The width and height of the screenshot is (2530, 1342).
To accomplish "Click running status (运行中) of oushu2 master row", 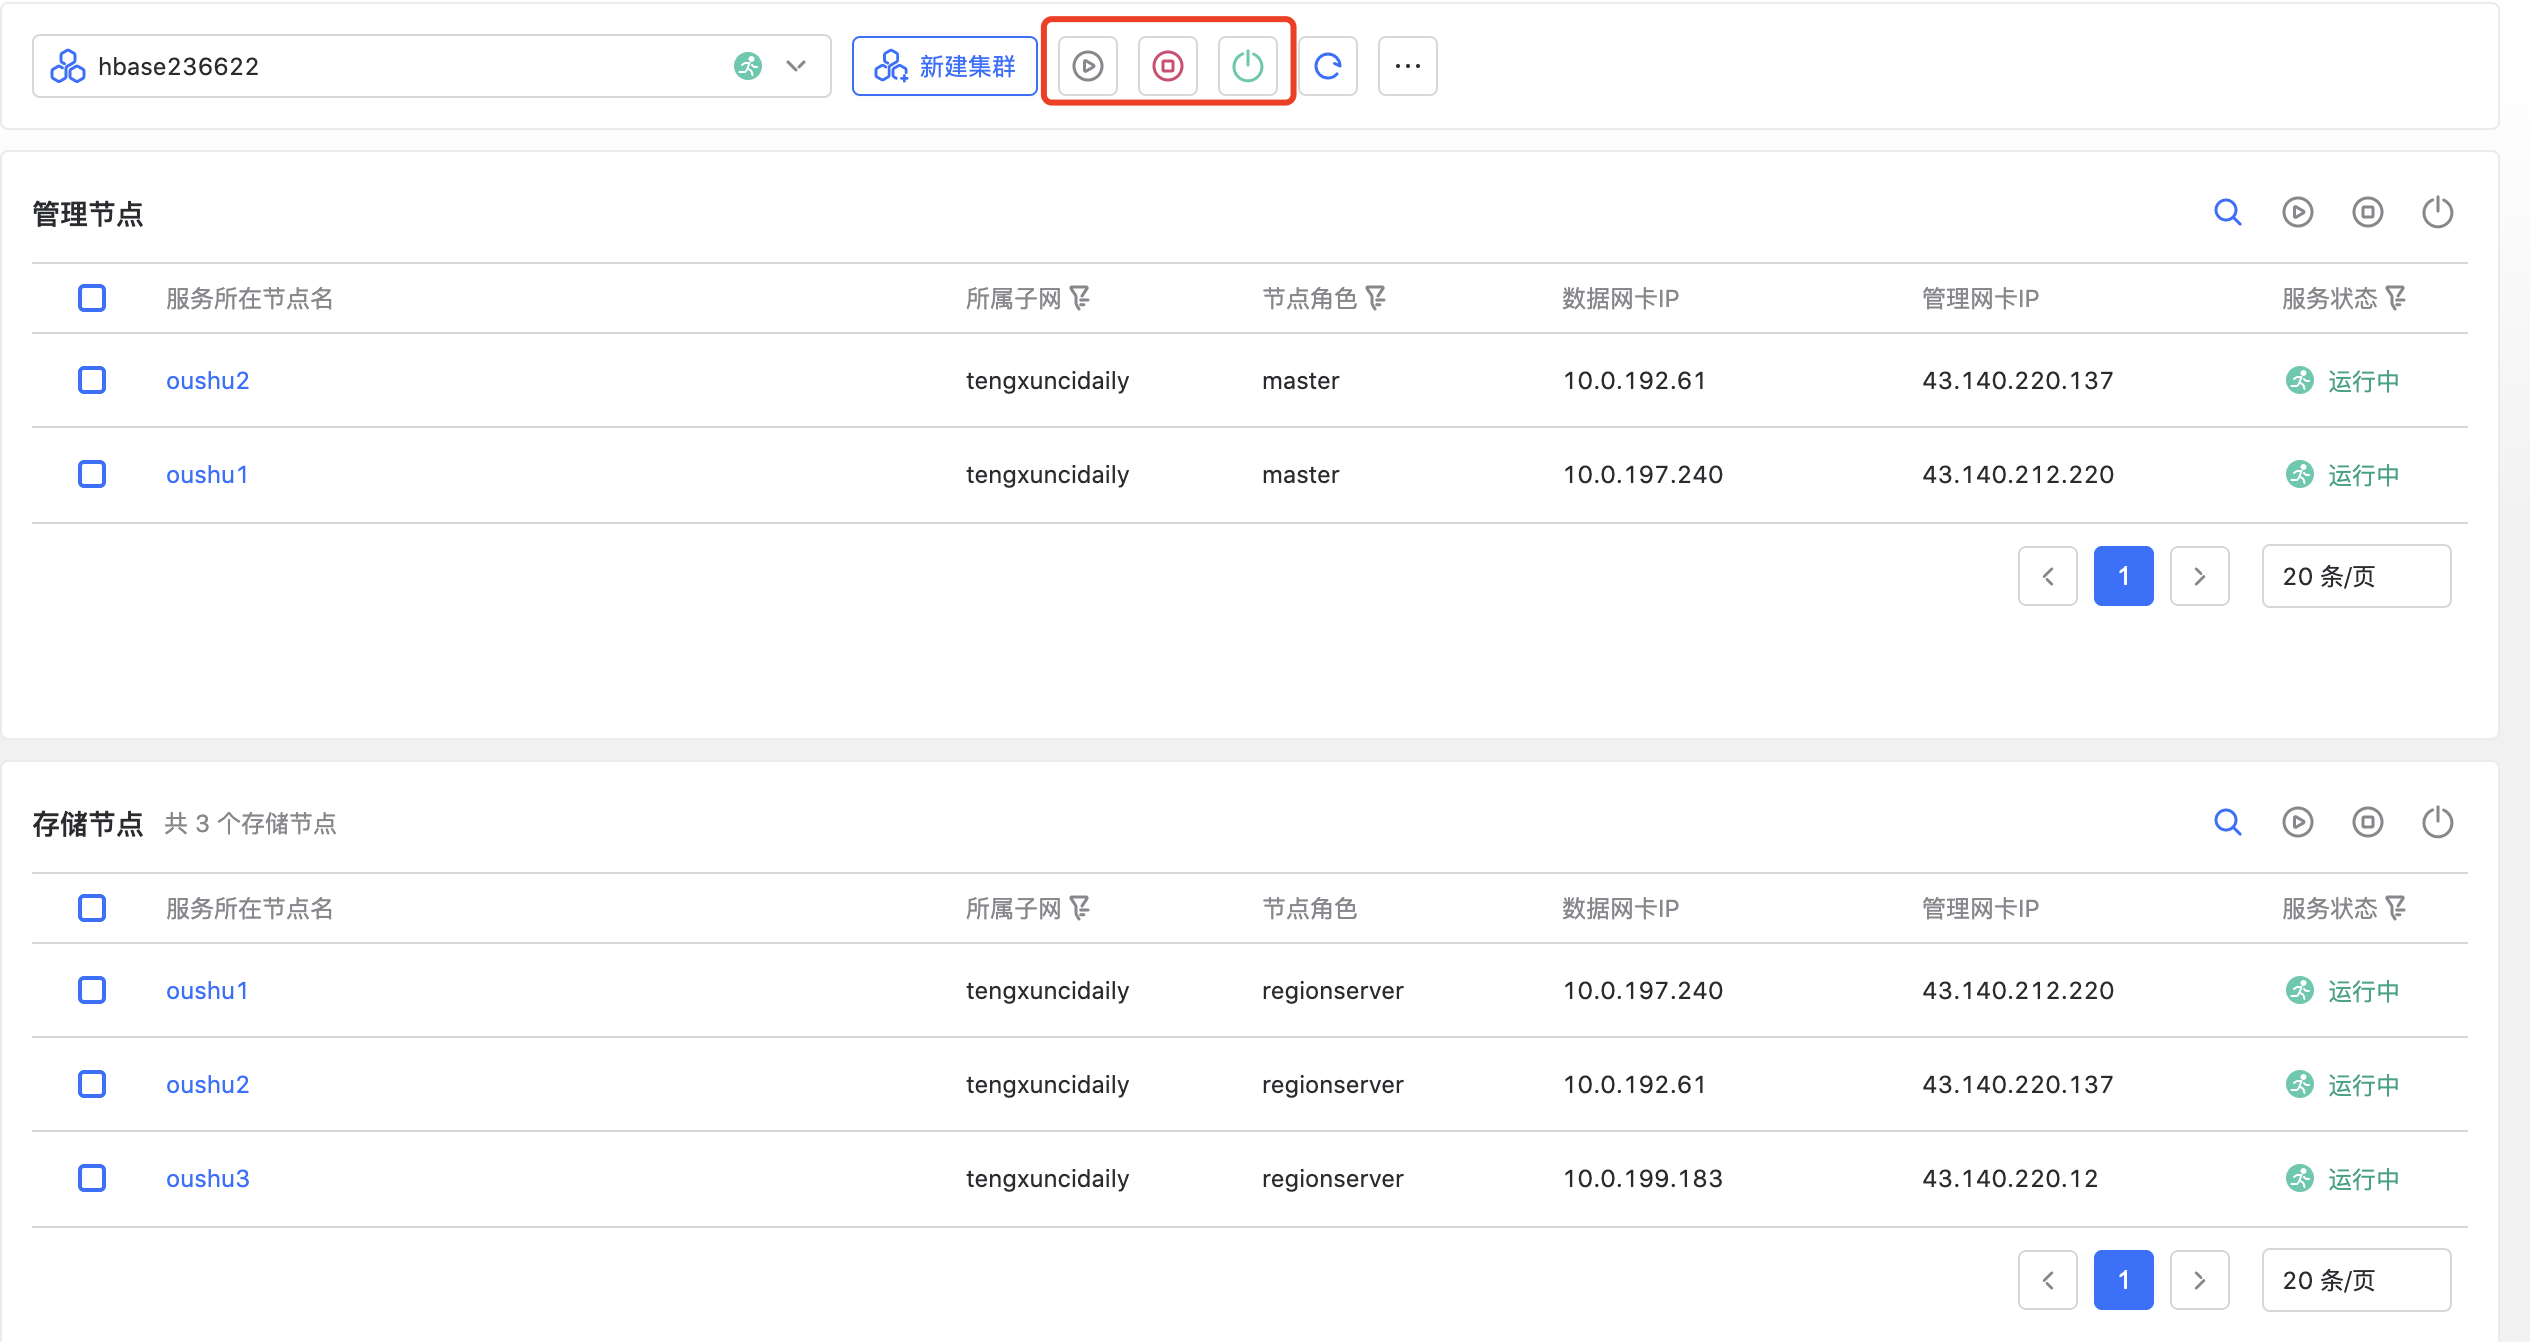I will (2342, 381).
